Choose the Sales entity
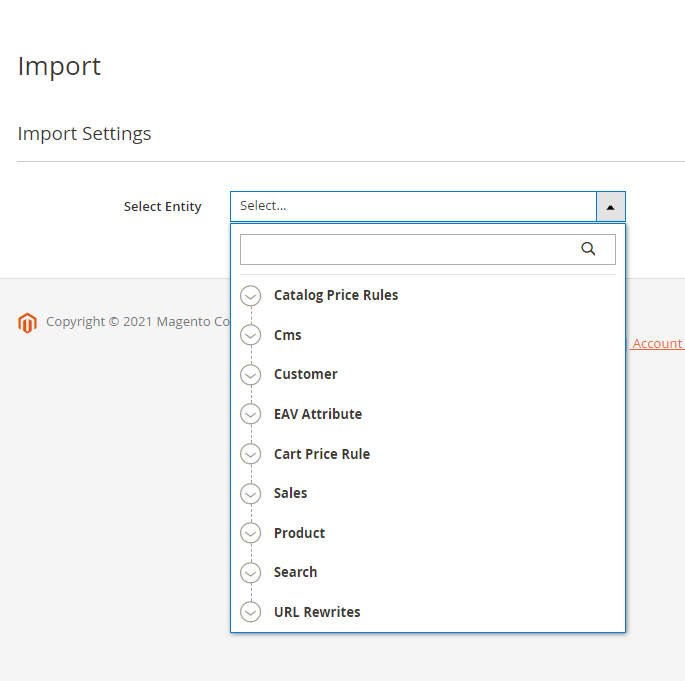 pyautogui.click(x=290, y=493)
